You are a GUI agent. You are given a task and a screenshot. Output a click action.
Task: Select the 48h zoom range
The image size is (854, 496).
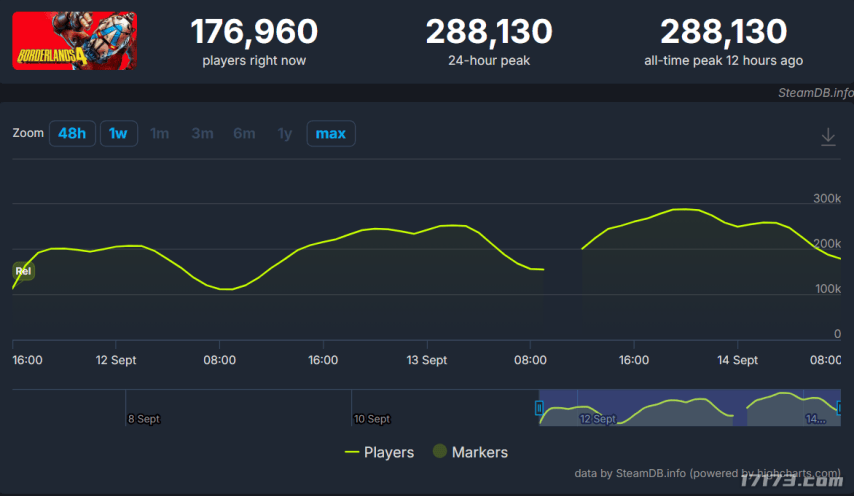(x=72, y=133)
